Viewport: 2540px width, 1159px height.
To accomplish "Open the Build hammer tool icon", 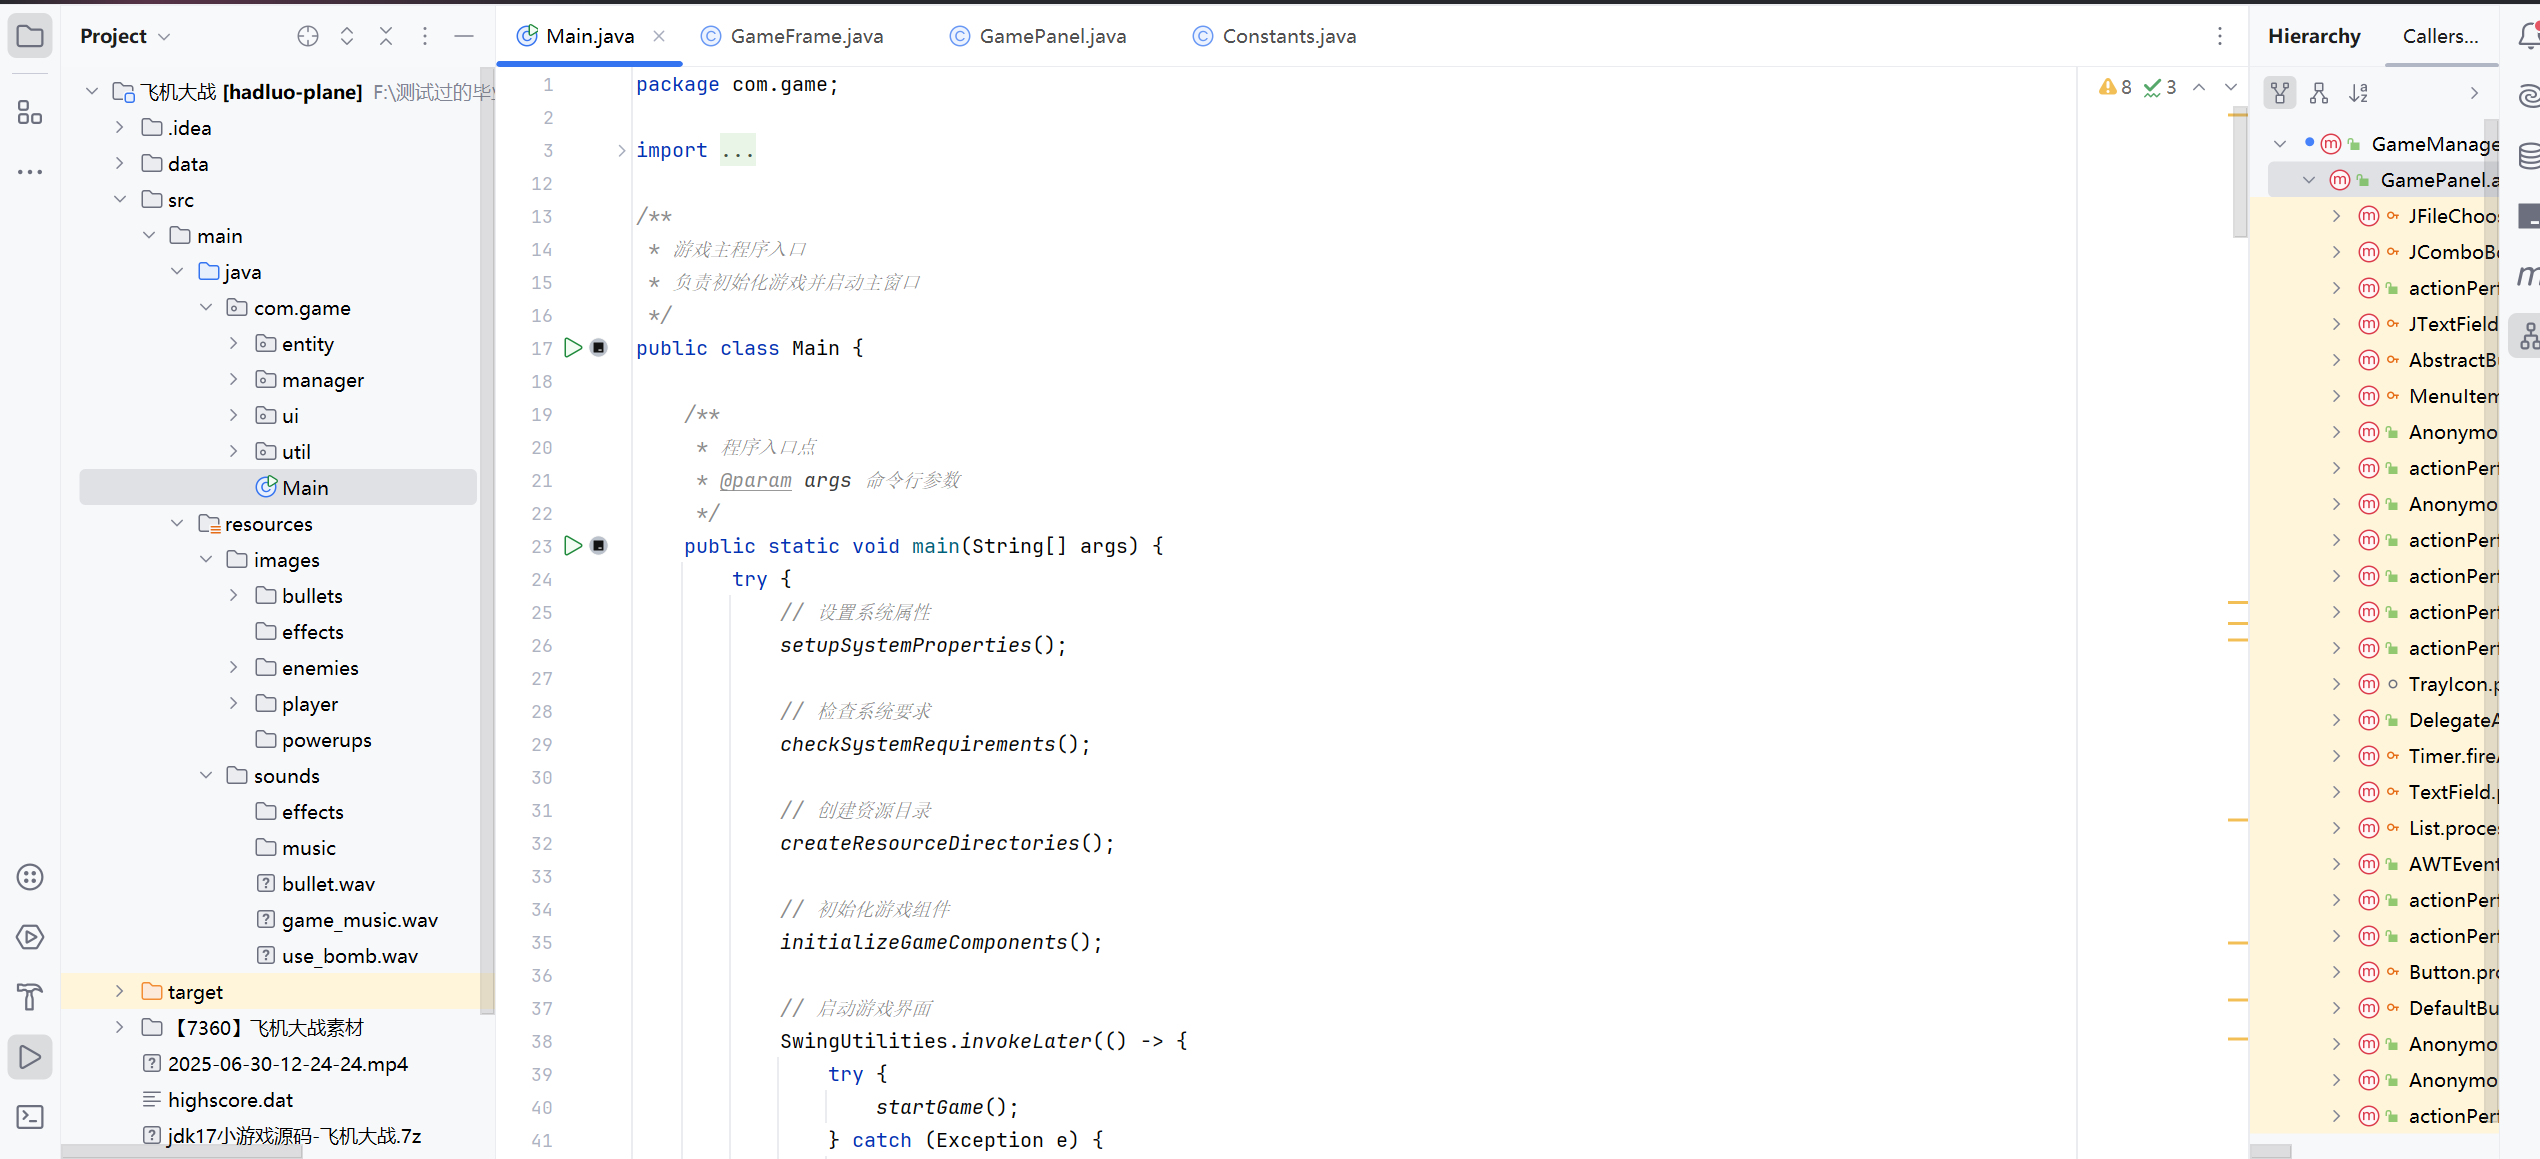I will (30, 997).
